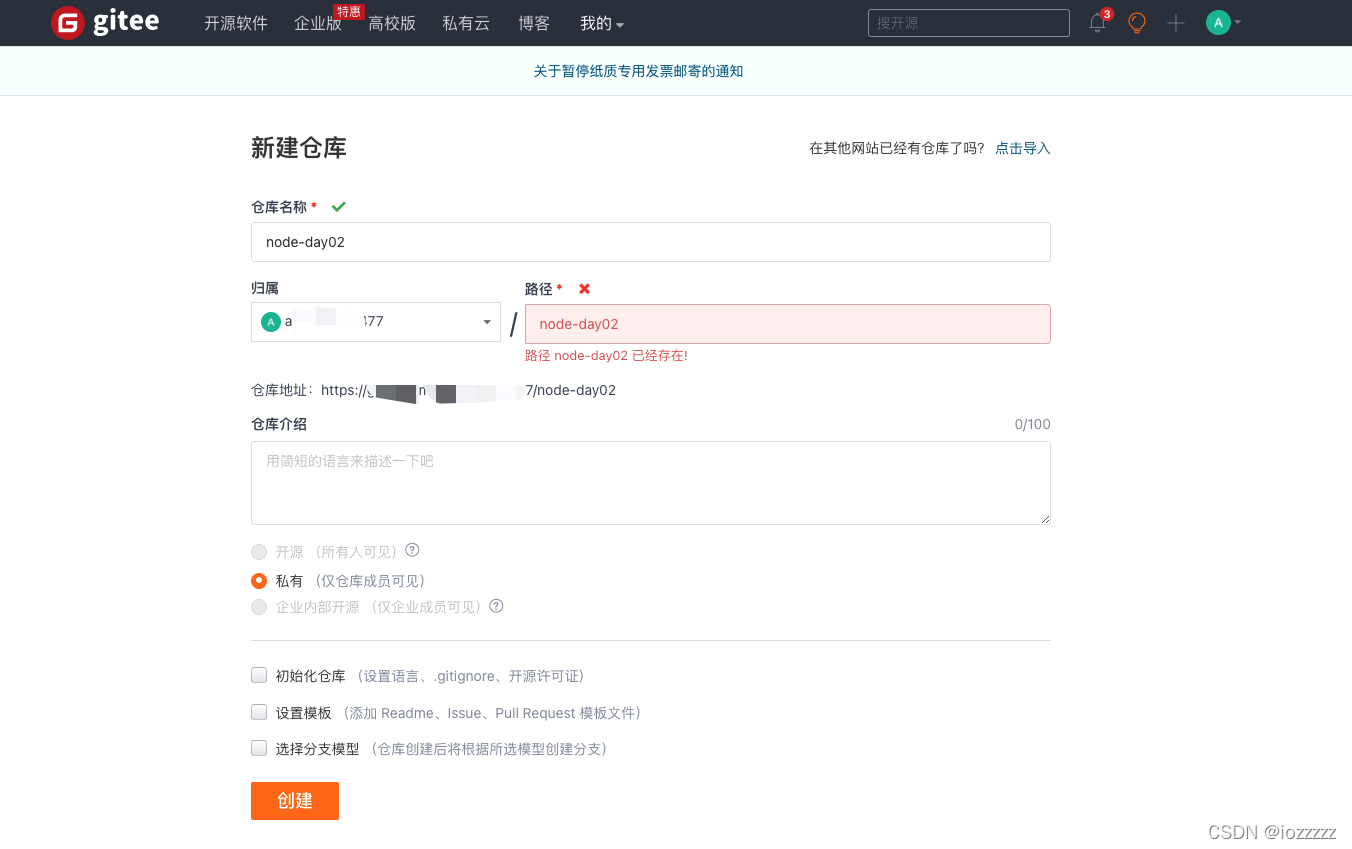1352x849 pixels.
Task: Expand the 归属 owner dropdown
Action: pyautogui.click(x=376, y=322)
